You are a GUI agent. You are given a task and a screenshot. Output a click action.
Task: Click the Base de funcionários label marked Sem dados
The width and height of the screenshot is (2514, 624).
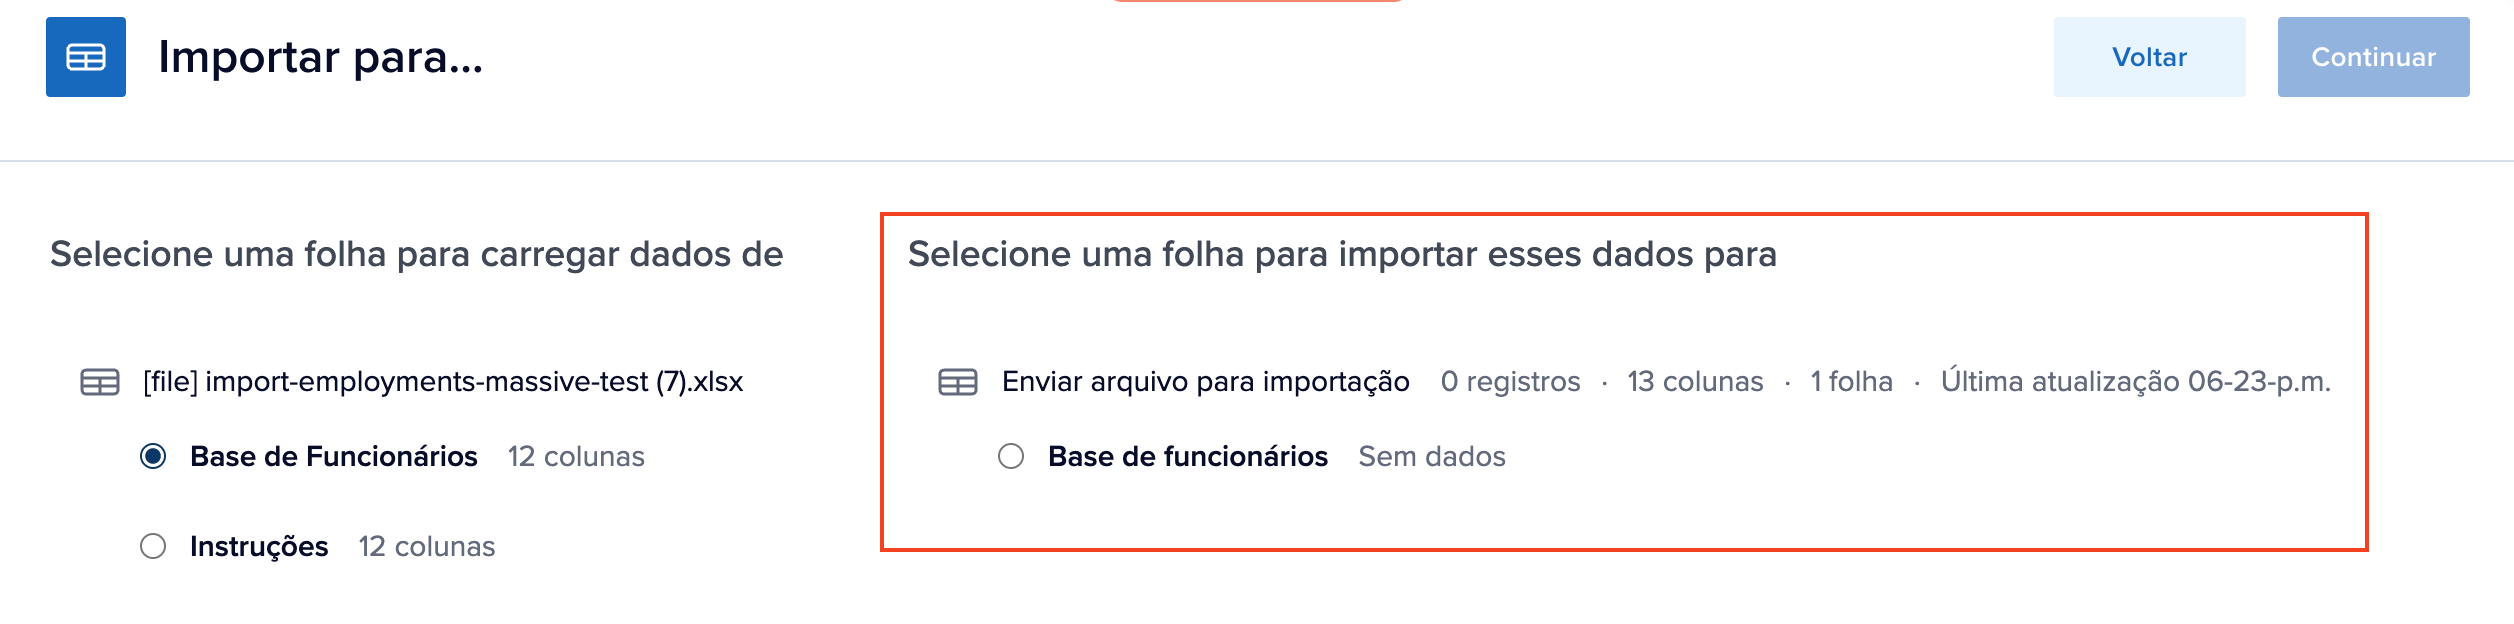(x=1187, y=457)
